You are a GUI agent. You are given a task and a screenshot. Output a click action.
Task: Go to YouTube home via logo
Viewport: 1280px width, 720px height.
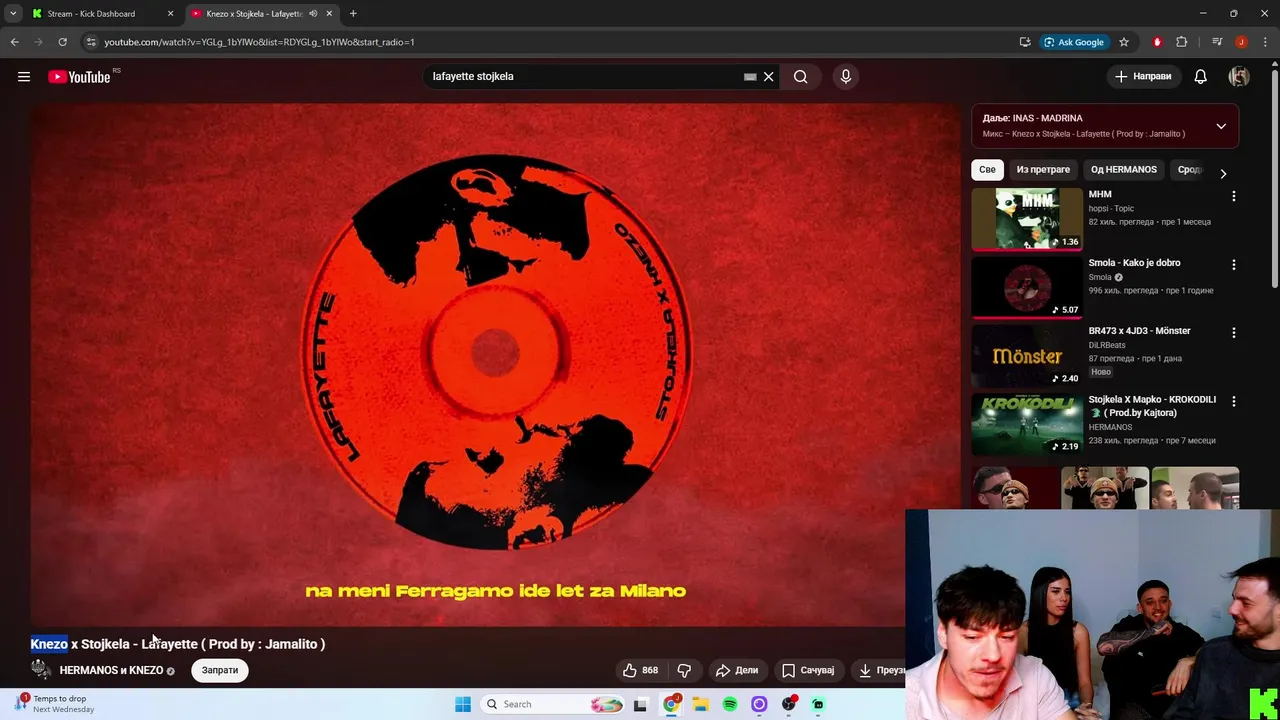pyautogui.click(x=79, y=77)
